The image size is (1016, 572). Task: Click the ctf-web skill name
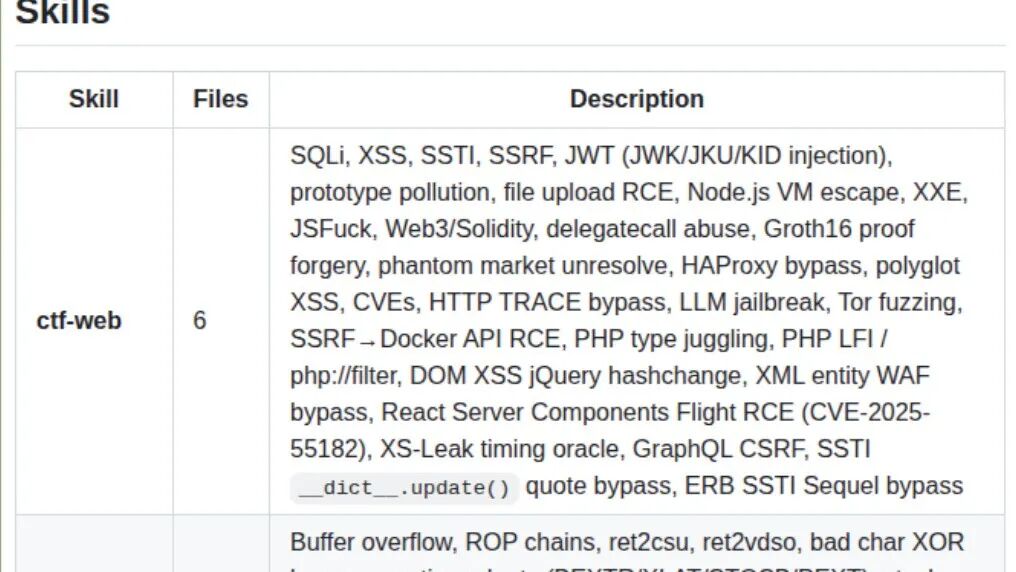click(79, 321)
